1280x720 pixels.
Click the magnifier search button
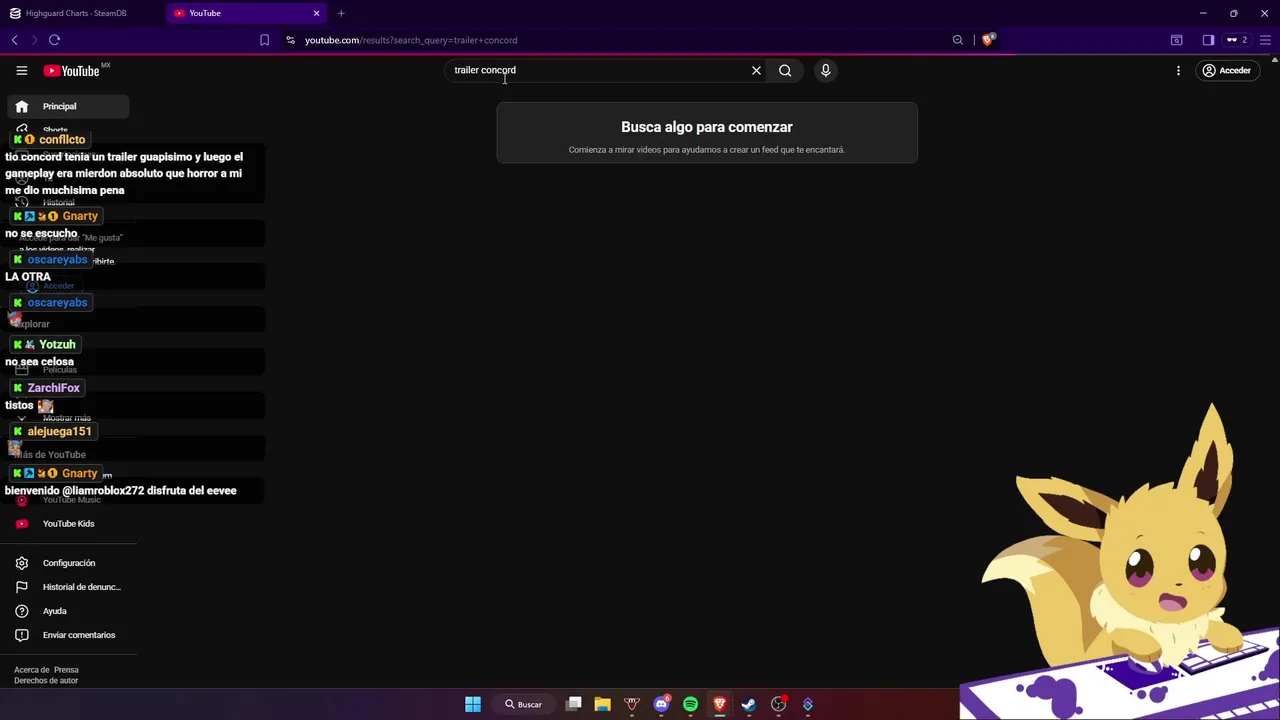pyautogui.click(x=785, y=70)
